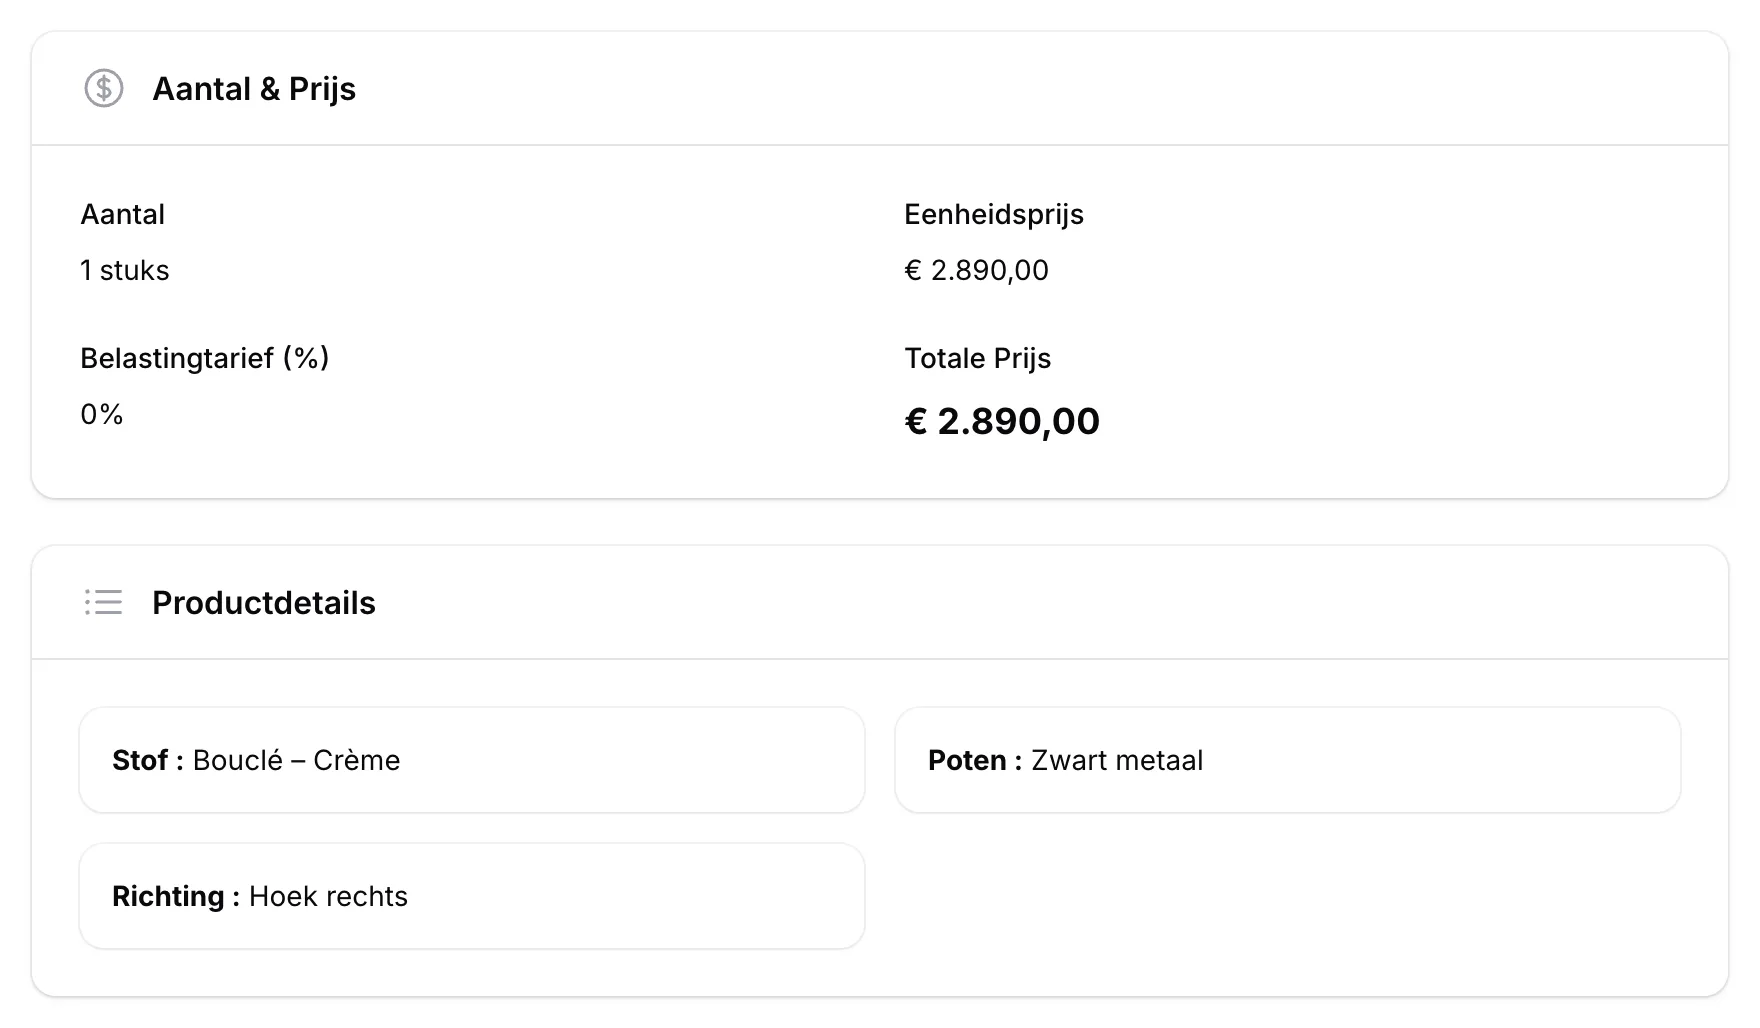
Task: Select the Productdetails heading
Action: (x=264, y=603)
